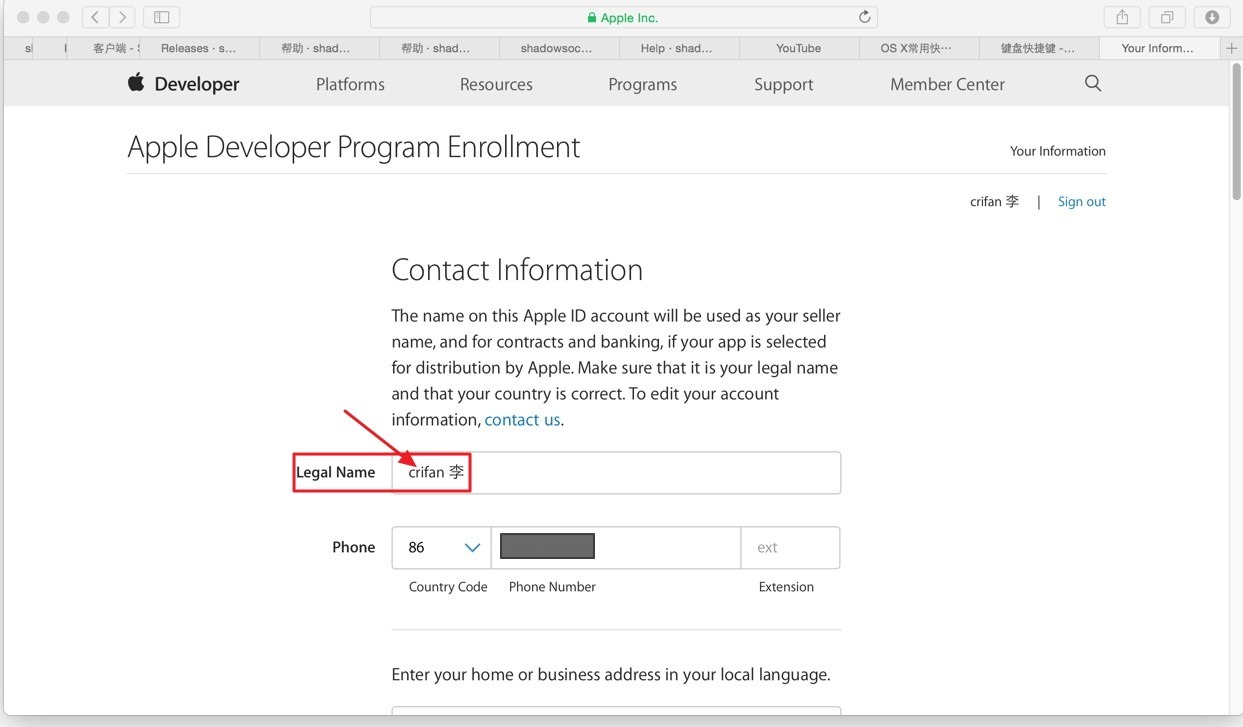This screenshot has height=727, width=1243.
Task: Switch to the Help · shad tab
Action: click(x=677, y=48)
